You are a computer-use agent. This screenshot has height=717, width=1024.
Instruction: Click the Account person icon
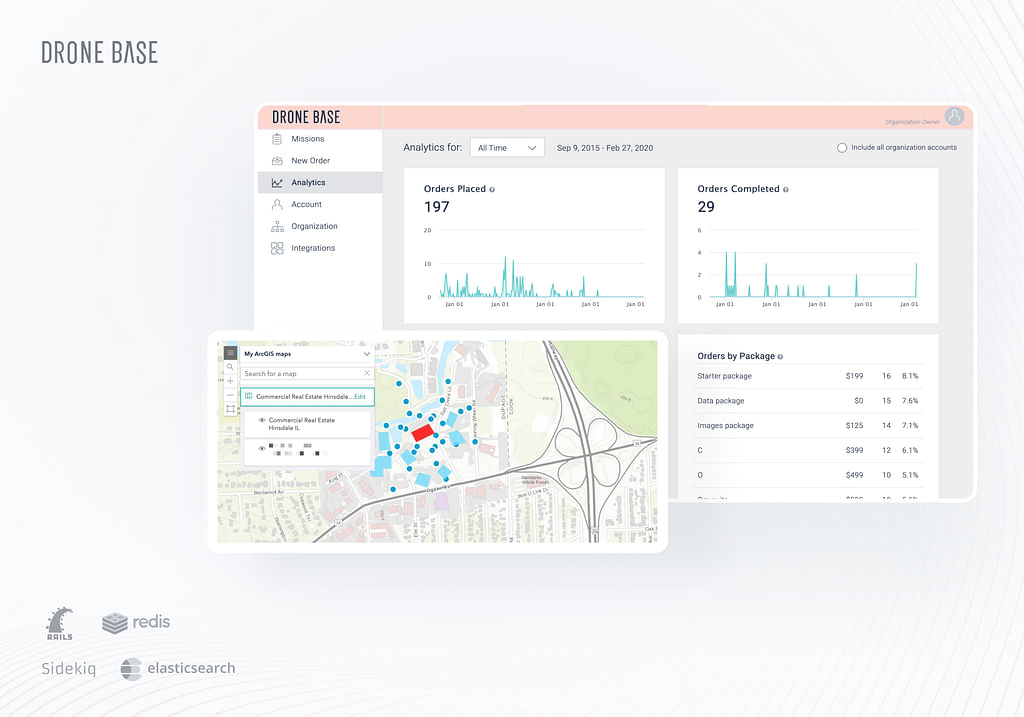pos(277,204)
